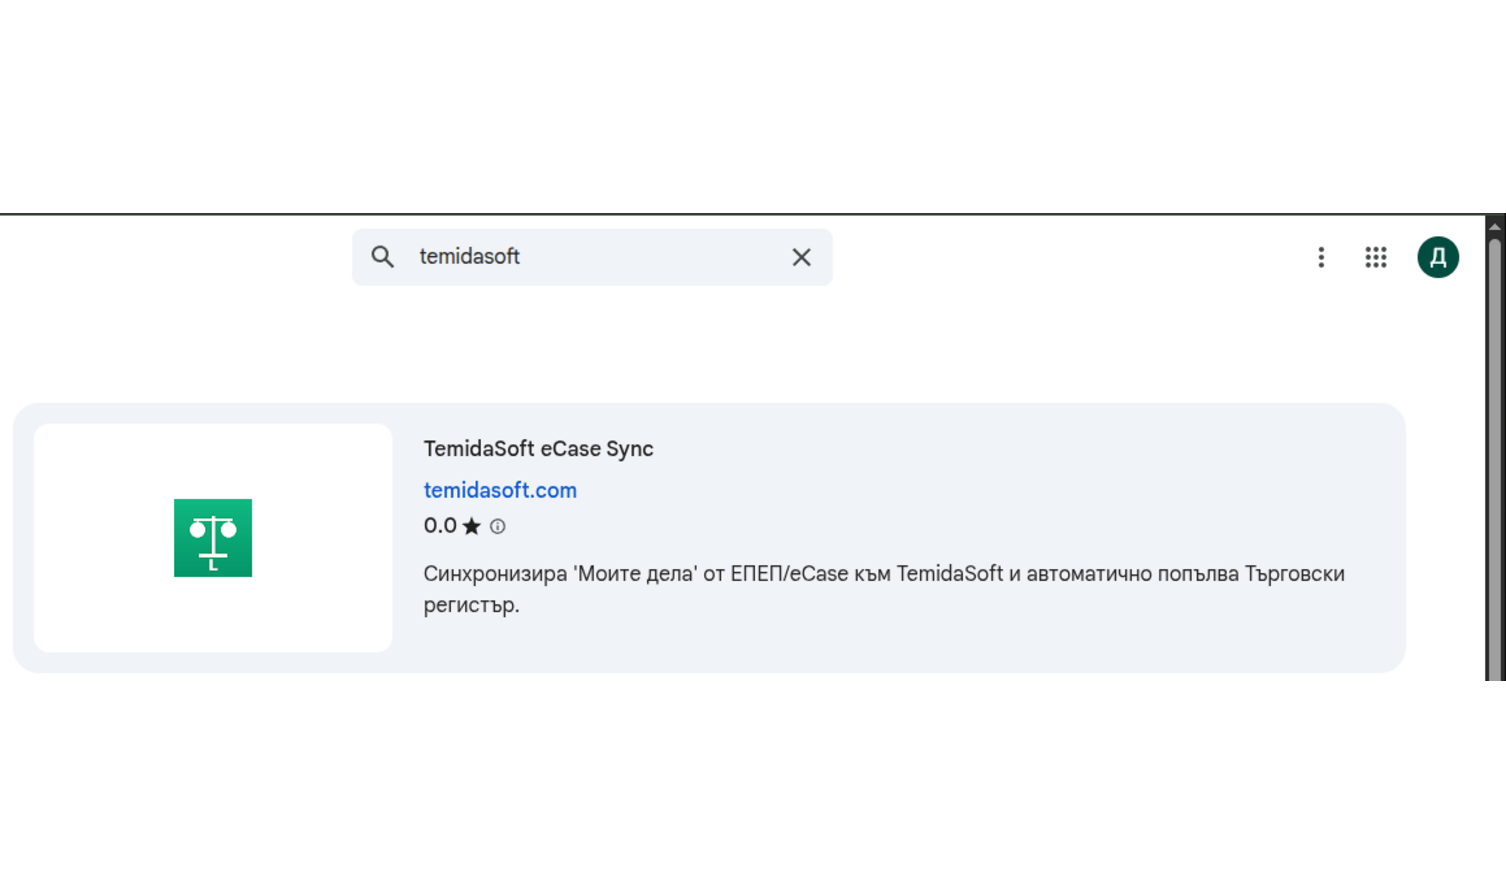Open the three-dot more options menu
Image resolution: width=1506 pixels, height=894 pixels.
pos(1321,257)
